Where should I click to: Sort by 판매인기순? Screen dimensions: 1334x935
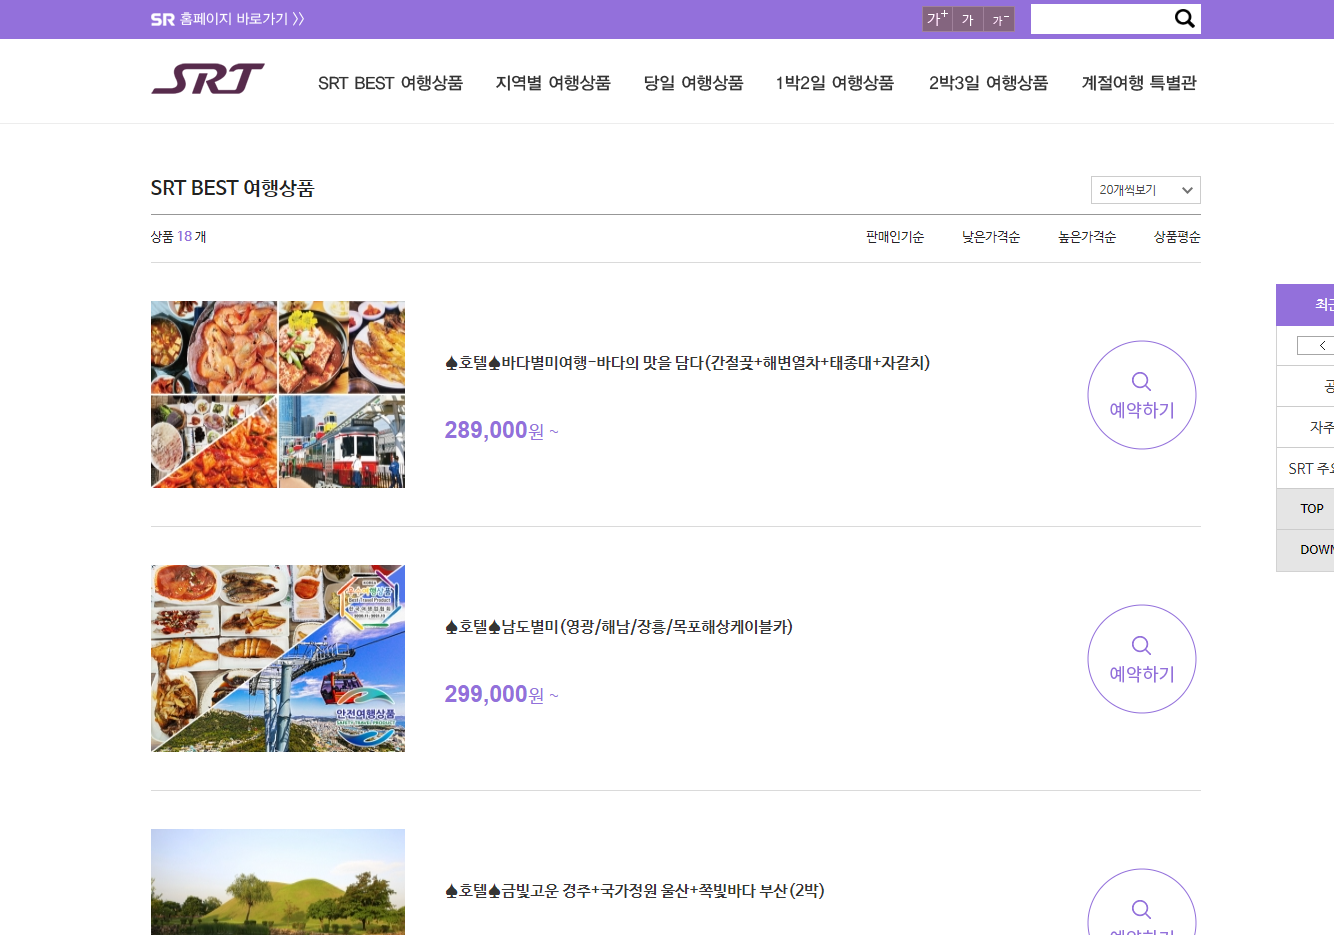click(895, 237)
